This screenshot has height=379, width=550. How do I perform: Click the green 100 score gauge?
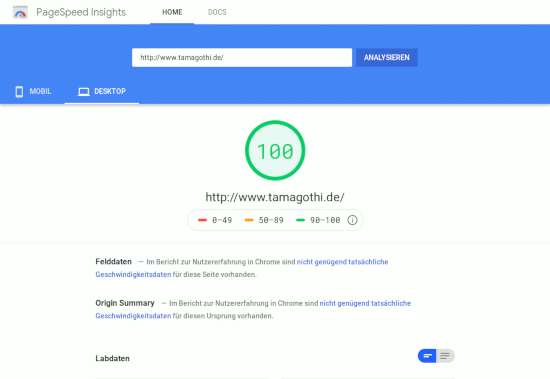tap(275, 151)
